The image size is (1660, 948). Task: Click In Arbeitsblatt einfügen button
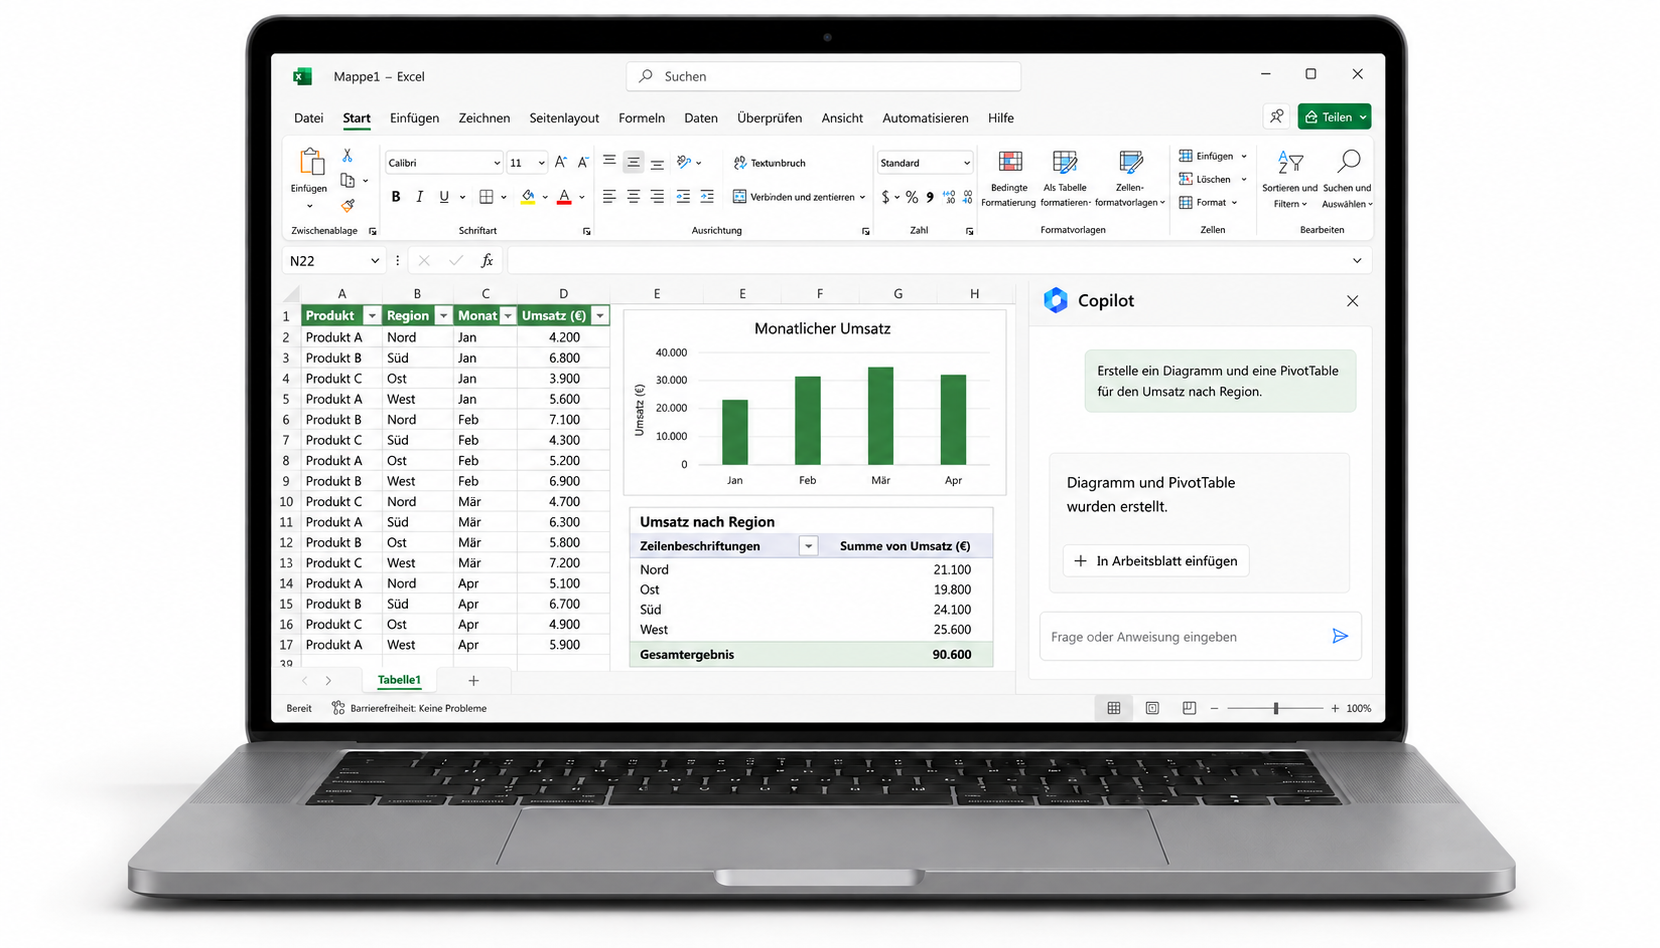(1156, 561)
